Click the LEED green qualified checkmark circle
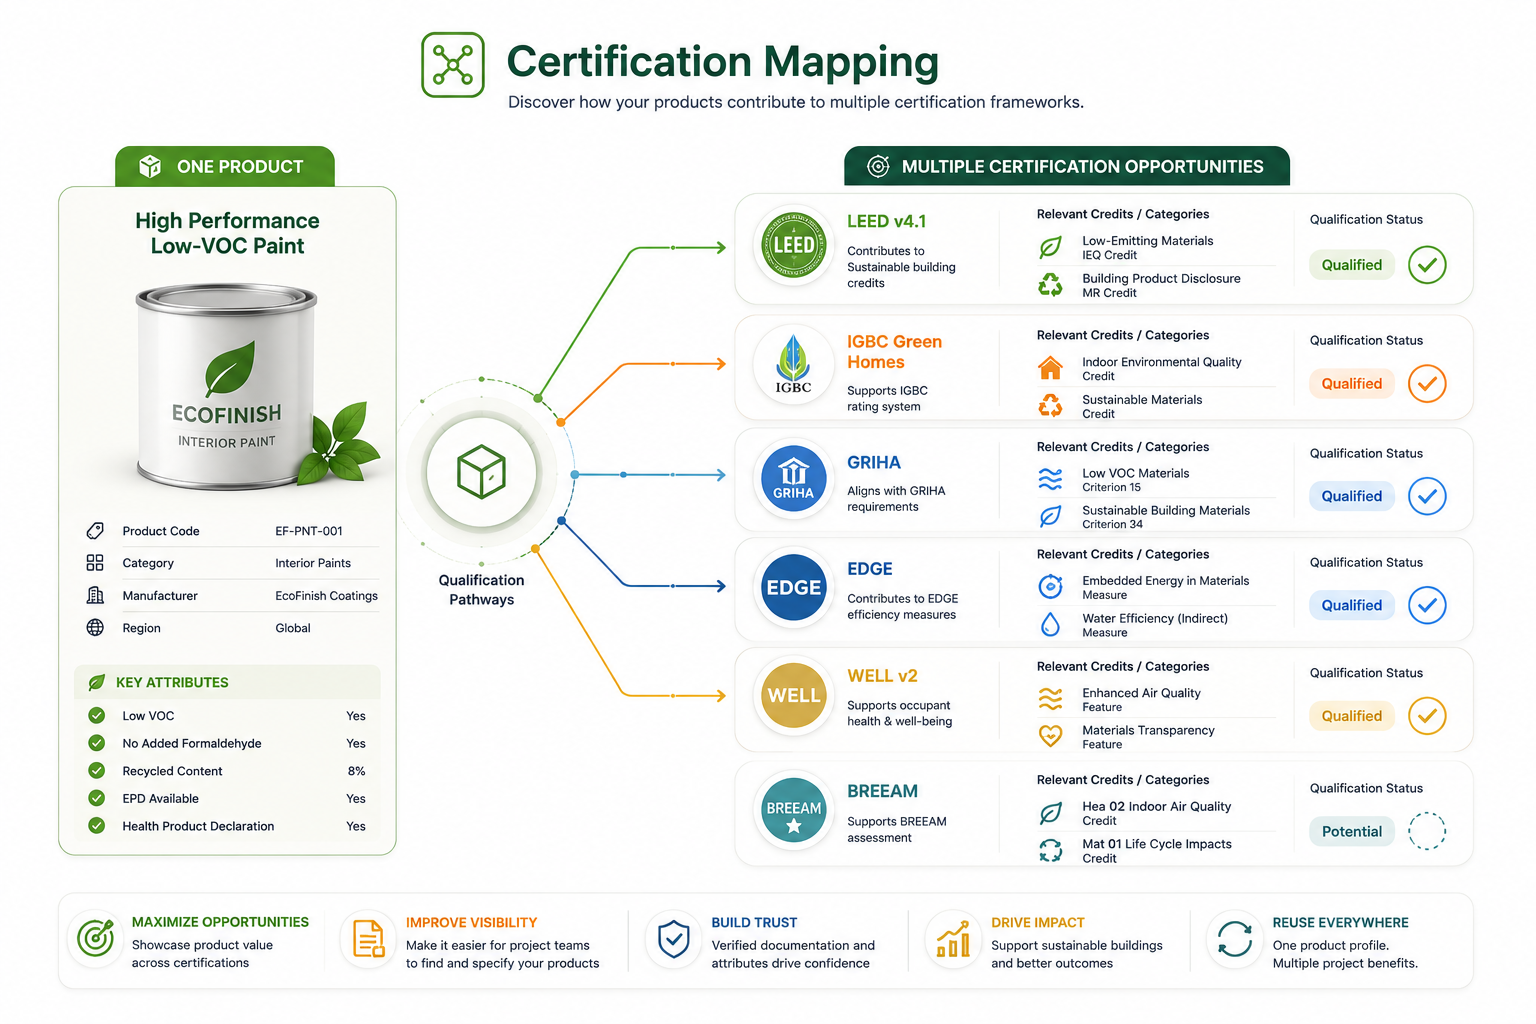 [1427, 265]
